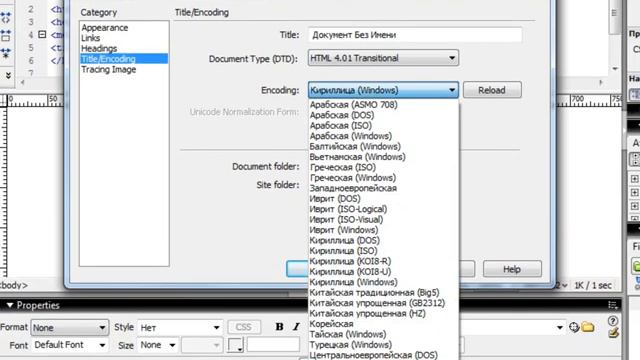Click Browse for File folder icon
Screen dimensions: 640x360
point(588,327)
